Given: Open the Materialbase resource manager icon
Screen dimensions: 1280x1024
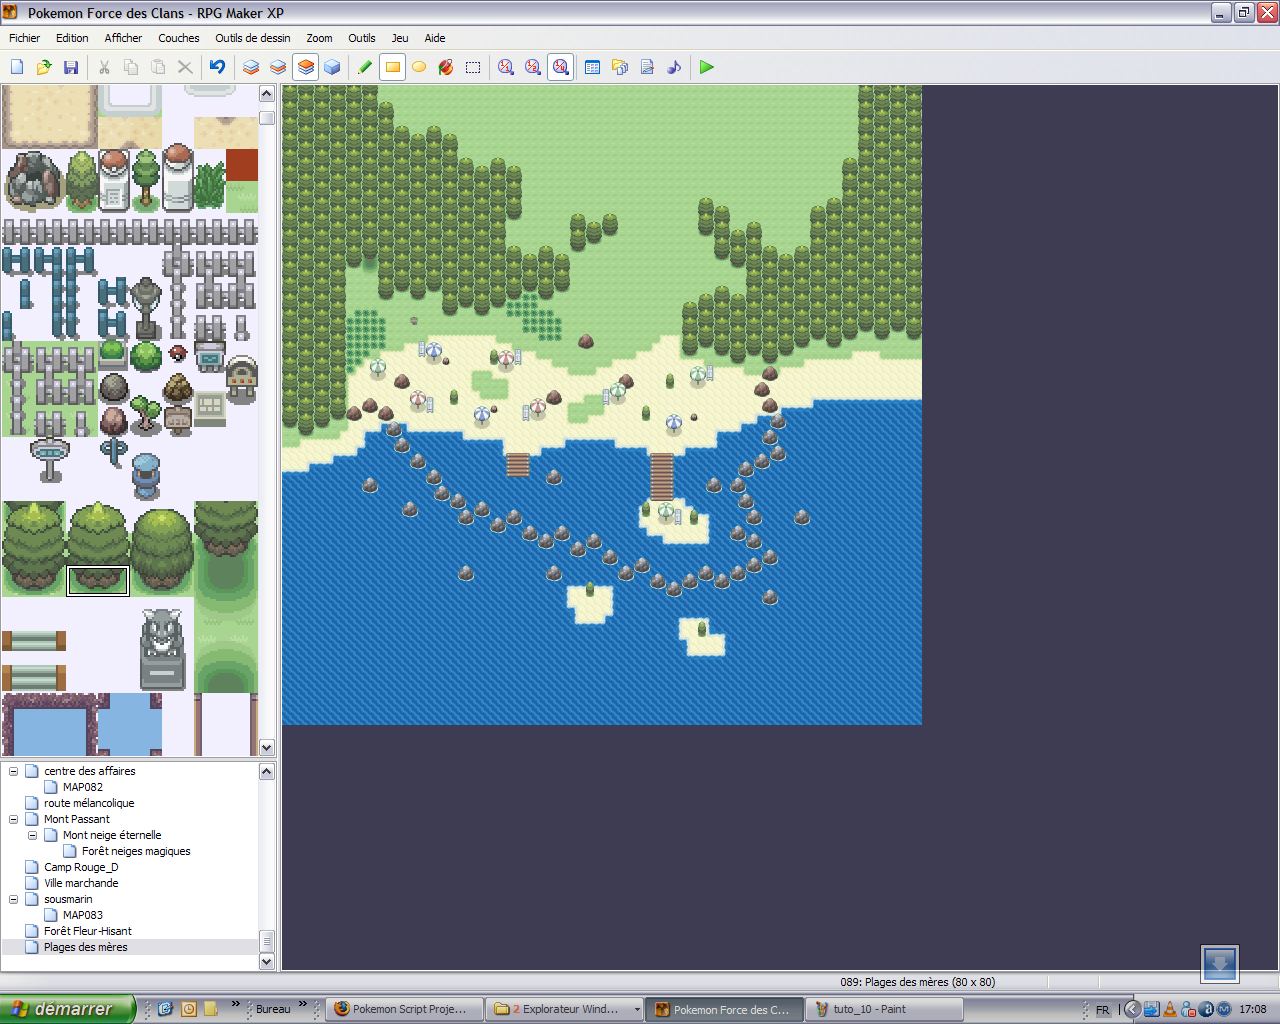Looking at the screenshot, I should 620,67.
